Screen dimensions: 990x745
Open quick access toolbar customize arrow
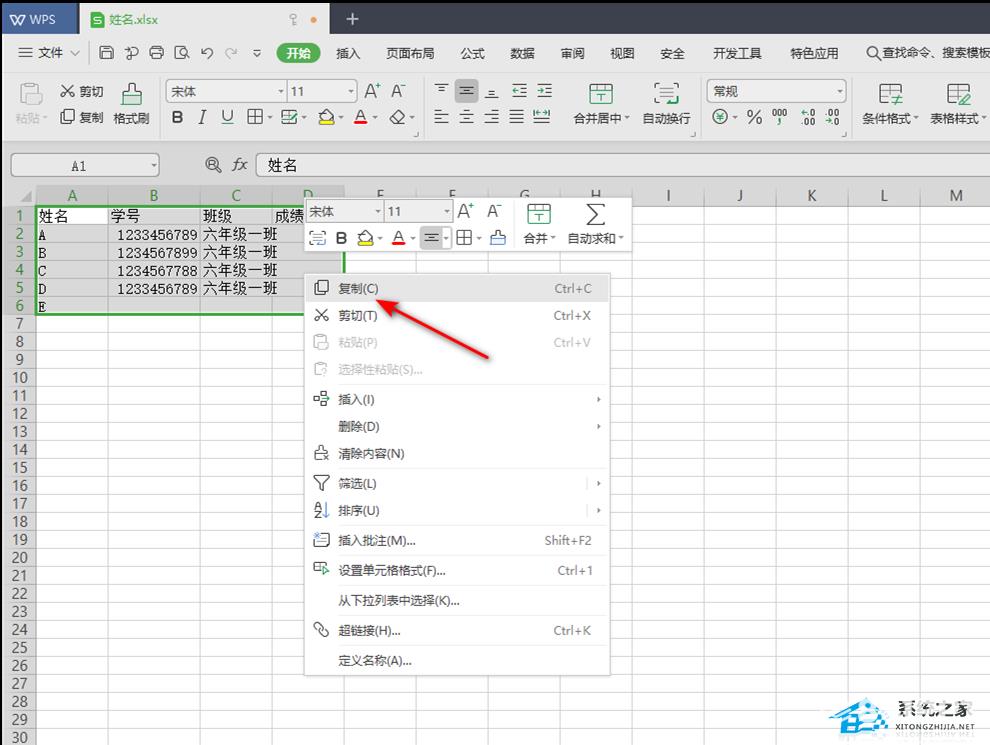click(x=257, y=53)
